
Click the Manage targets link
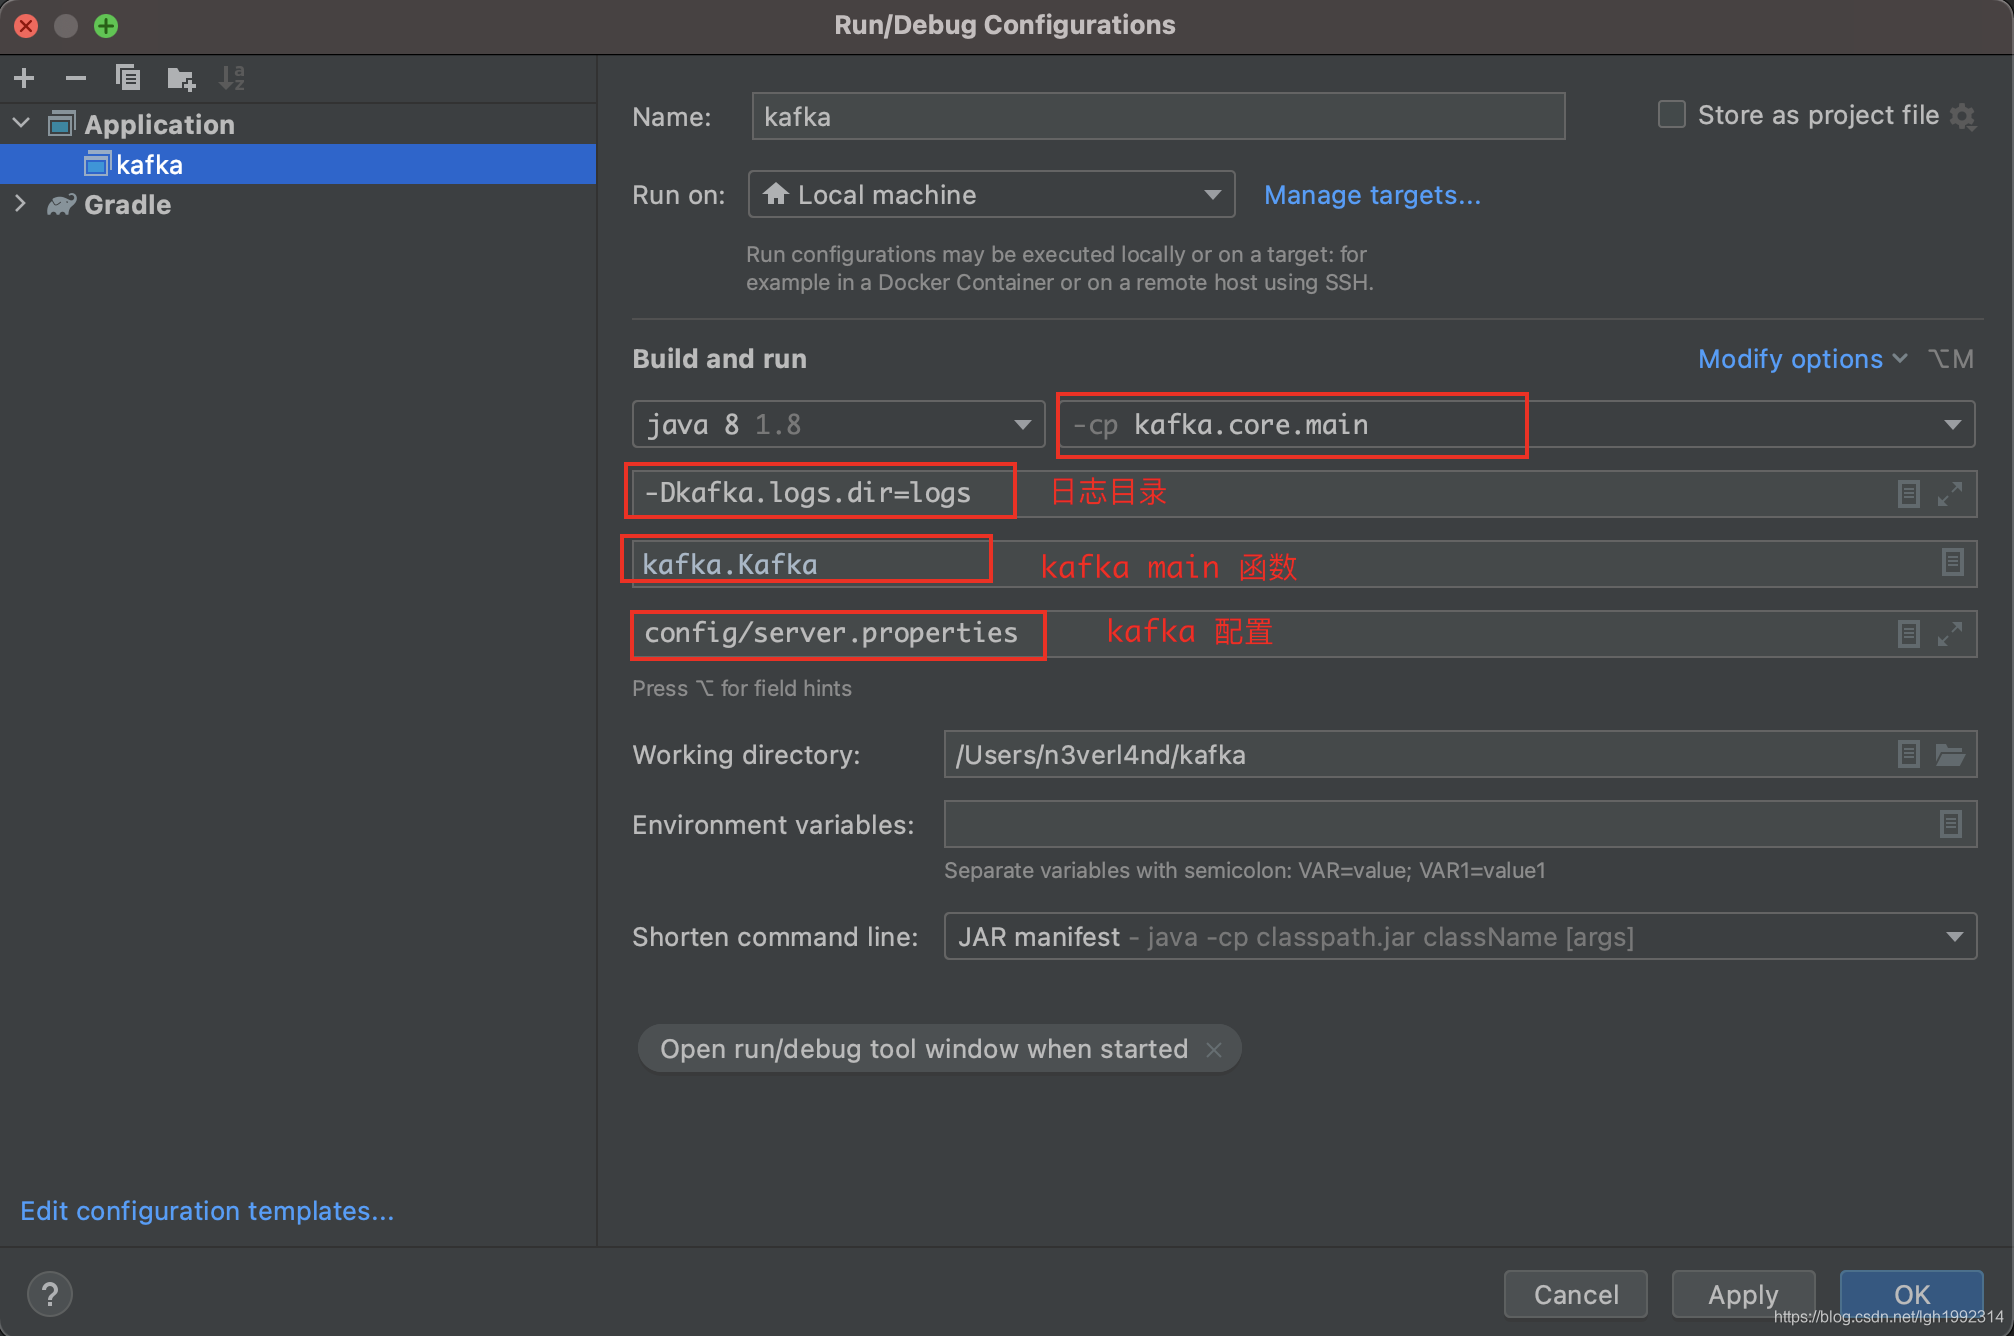pyautogui.click(x=1372, y=195)
